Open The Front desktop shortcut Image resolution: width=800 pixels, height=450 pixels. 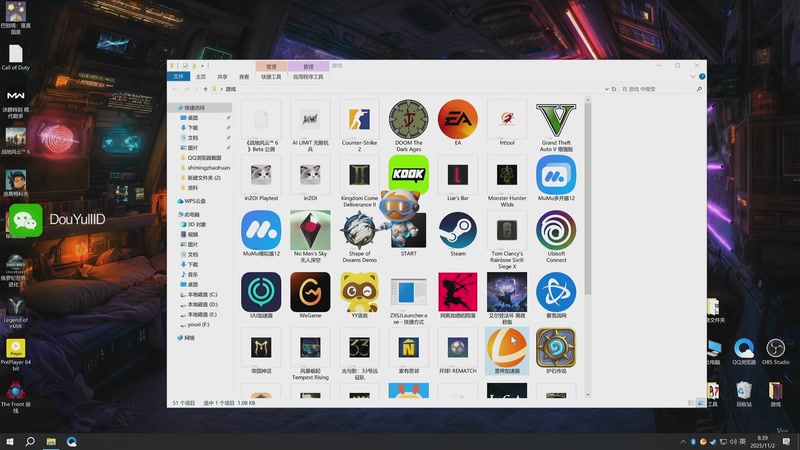pos(15,396)
